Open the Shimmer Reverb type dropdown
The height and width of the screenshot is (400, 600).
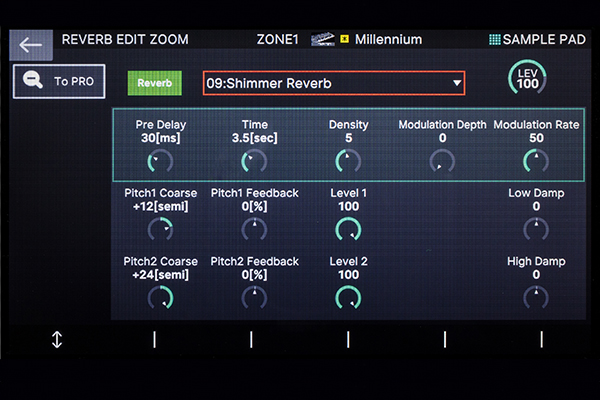(334, 83)
